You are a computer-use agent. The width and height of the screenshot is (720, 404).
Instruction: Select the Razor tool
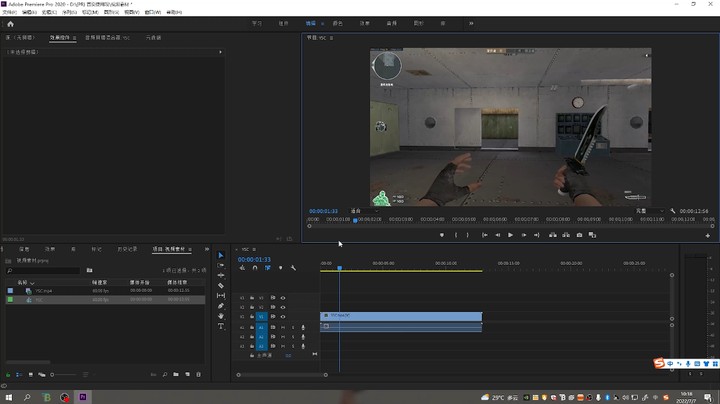tap(221, 286)
